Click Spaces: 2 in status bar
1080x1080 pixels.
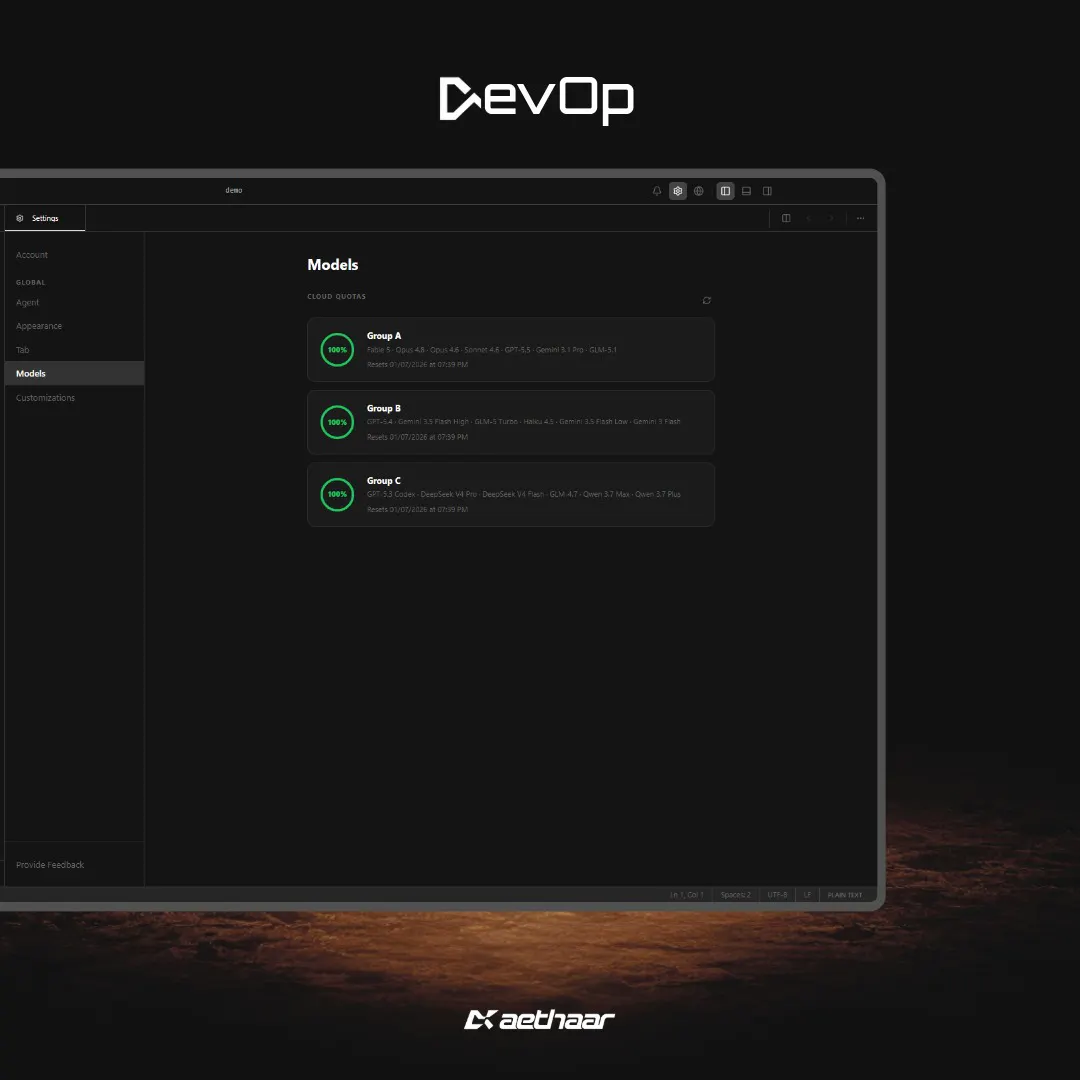coord(736,895)
